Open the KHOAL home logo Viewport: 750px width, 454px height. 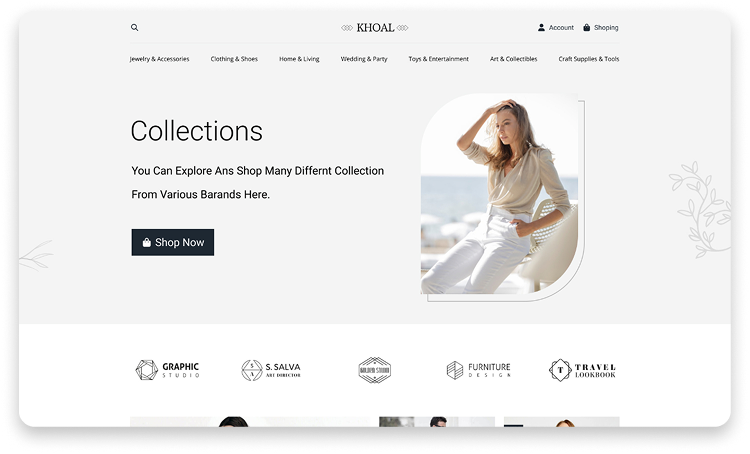point(375,28)
